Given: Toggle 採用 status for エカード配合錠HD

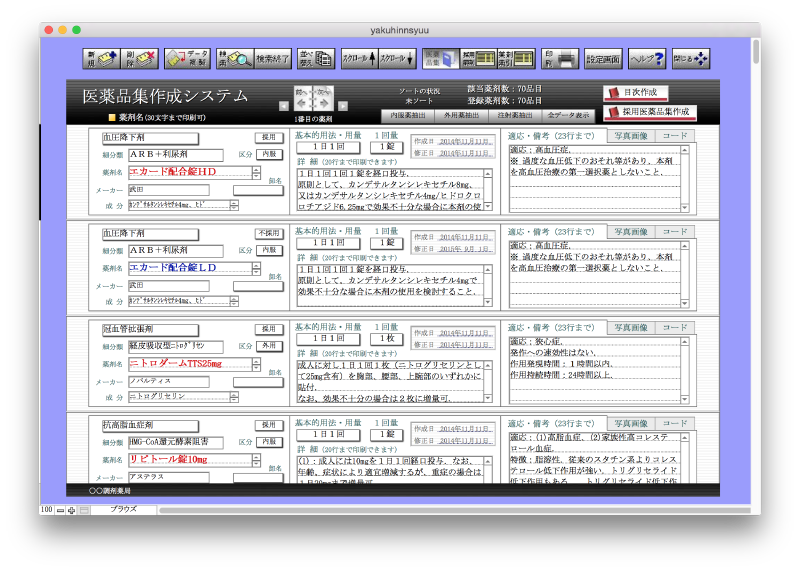Looking at the screenshot, I should pos(269,137).
